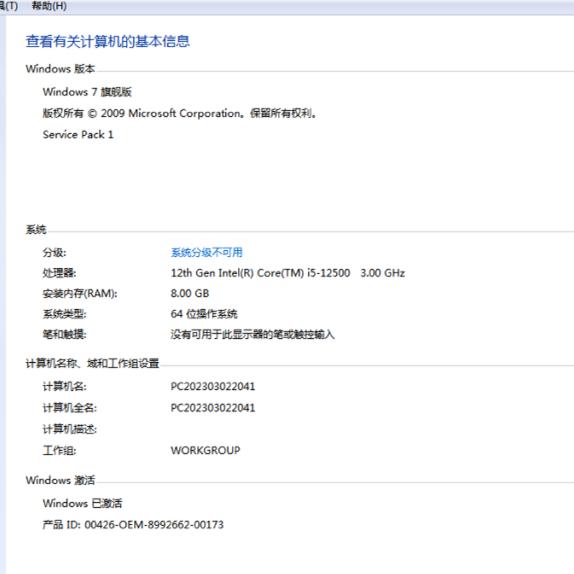Click the 计算机名称、域和工作组设置 section header
The image size is (574, 574).
[92, 363]
